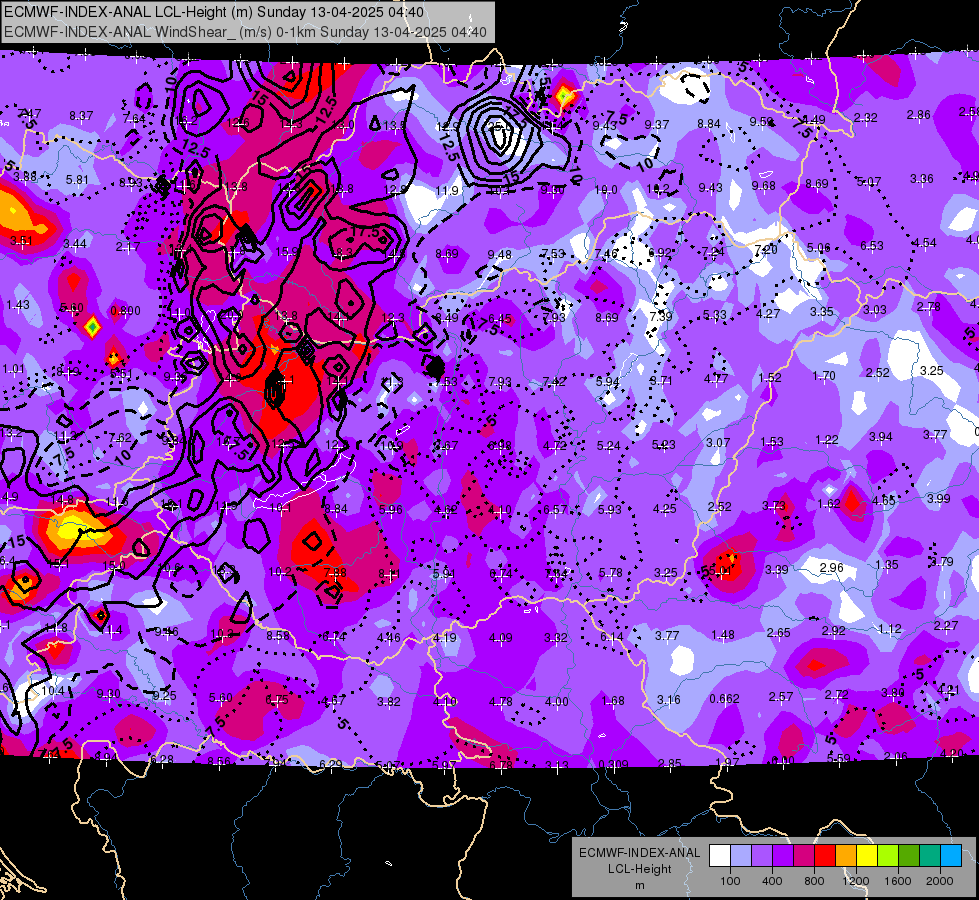Click the map value 2.86
This screenshot has height=900, width=979.
tap(918, 115)
